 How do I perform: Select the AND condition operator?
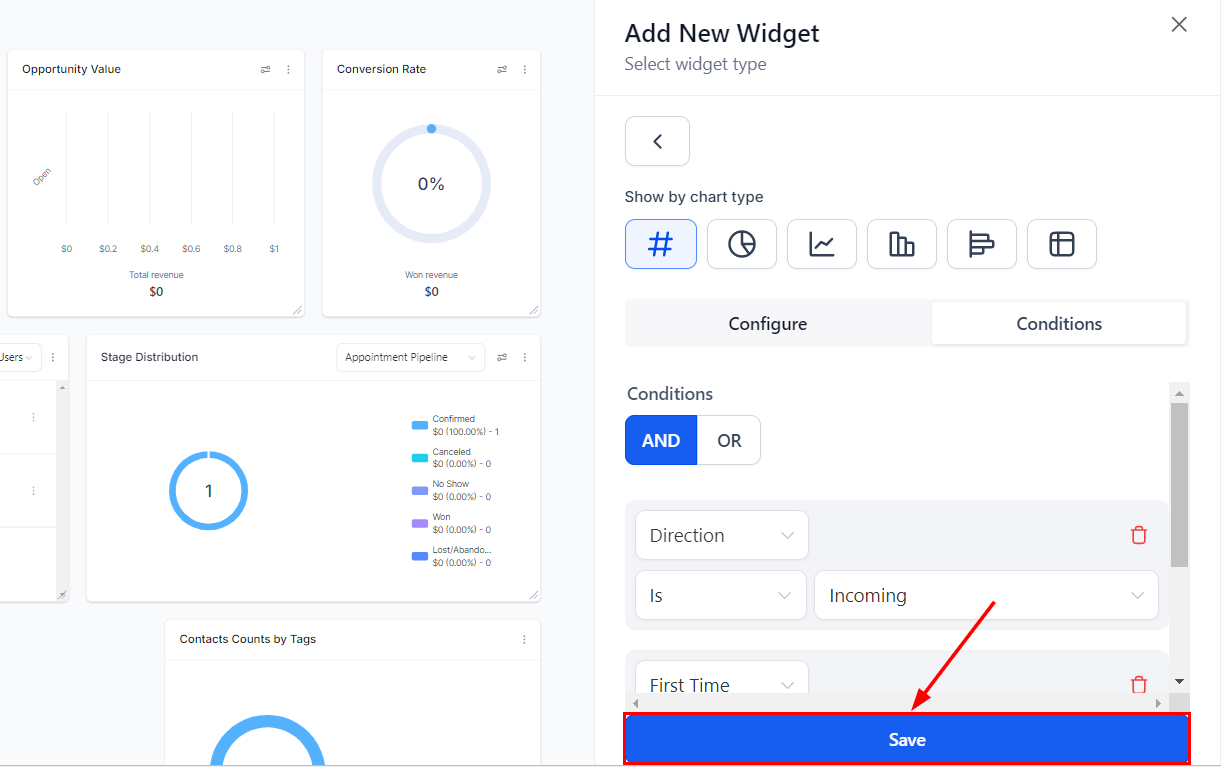(661, 440)
